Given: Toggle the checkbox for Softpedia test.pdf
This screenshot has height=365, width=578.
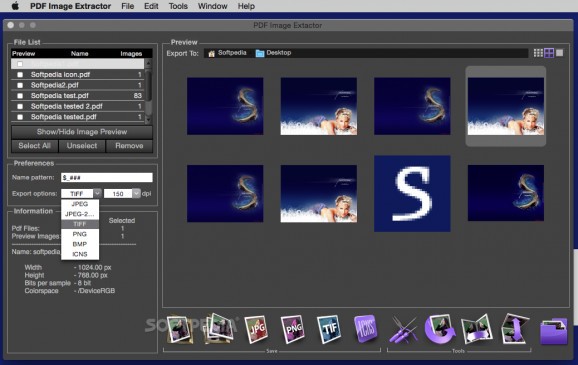Looking at the screenshot, I should pyautogui.click(x=20, y=96).
